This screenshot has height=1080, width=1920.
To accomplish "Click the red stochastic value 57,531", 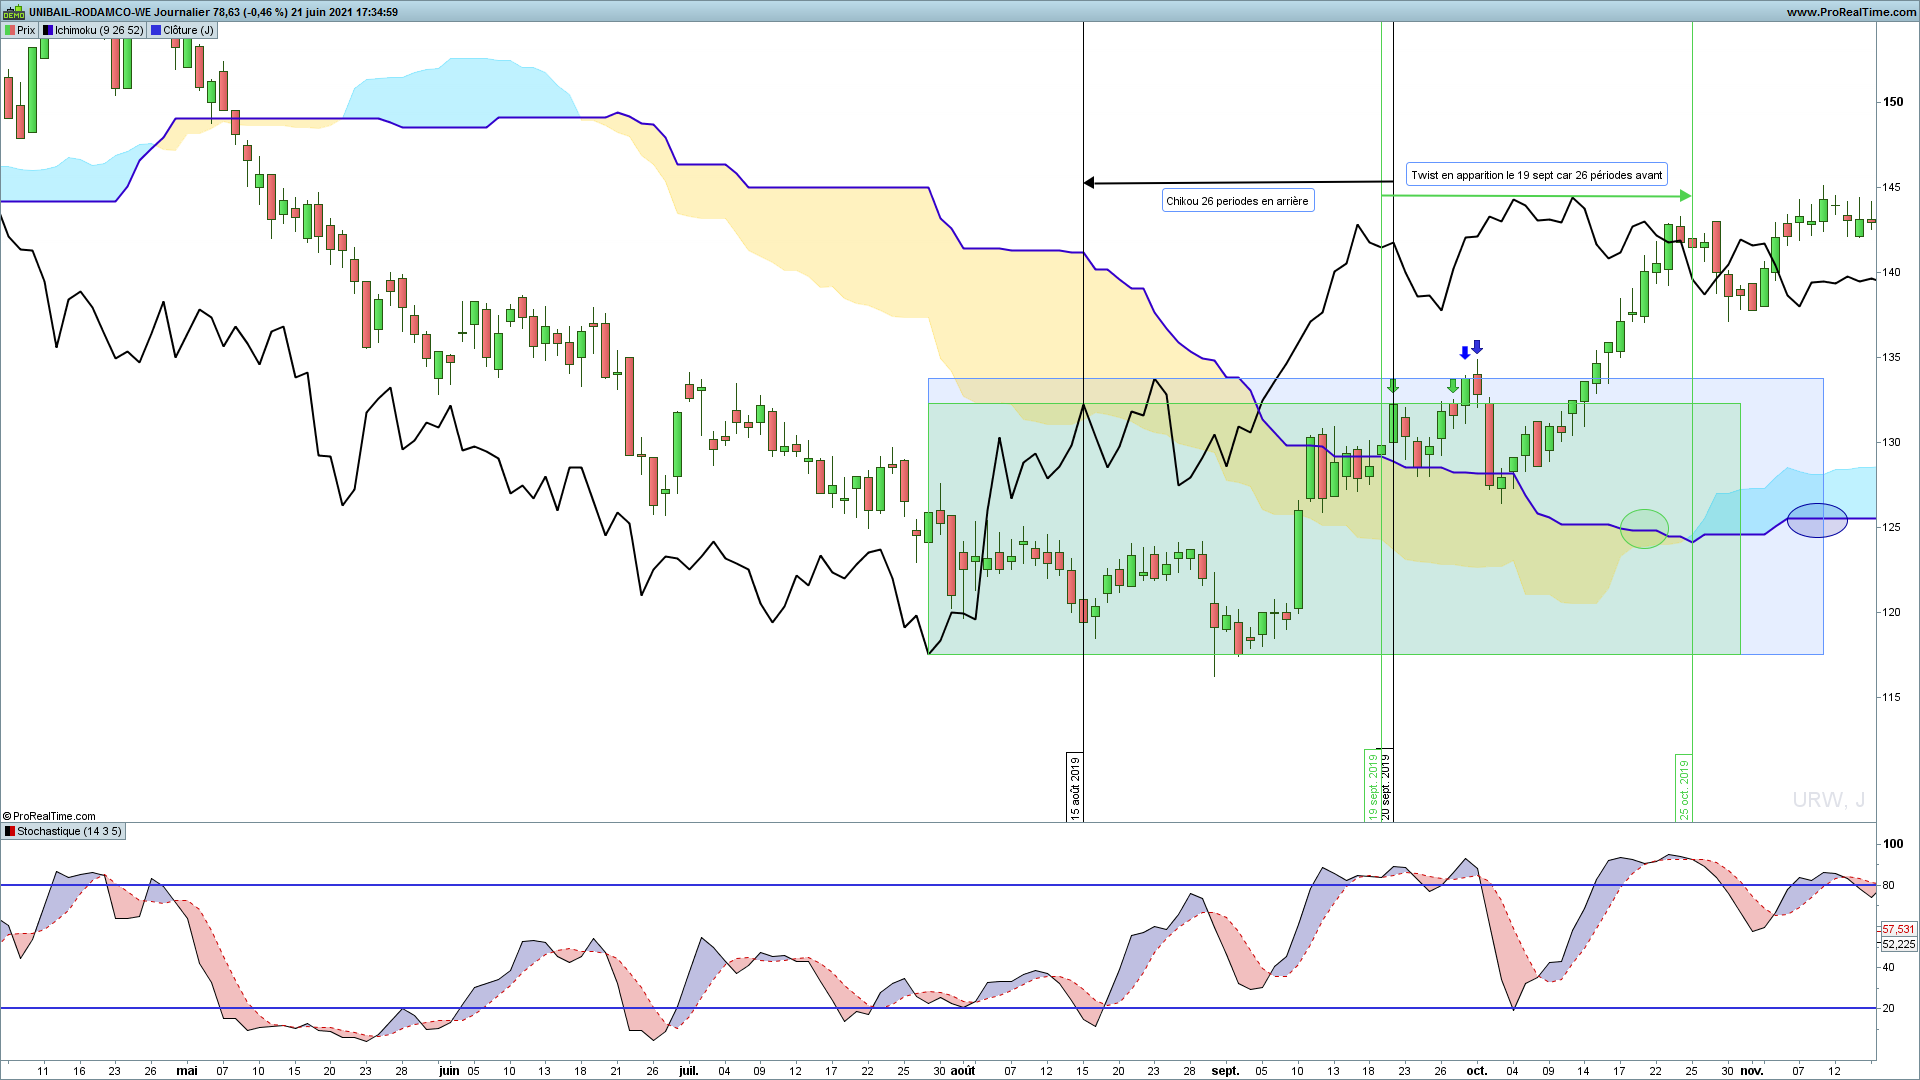I will click(1898, 929).
